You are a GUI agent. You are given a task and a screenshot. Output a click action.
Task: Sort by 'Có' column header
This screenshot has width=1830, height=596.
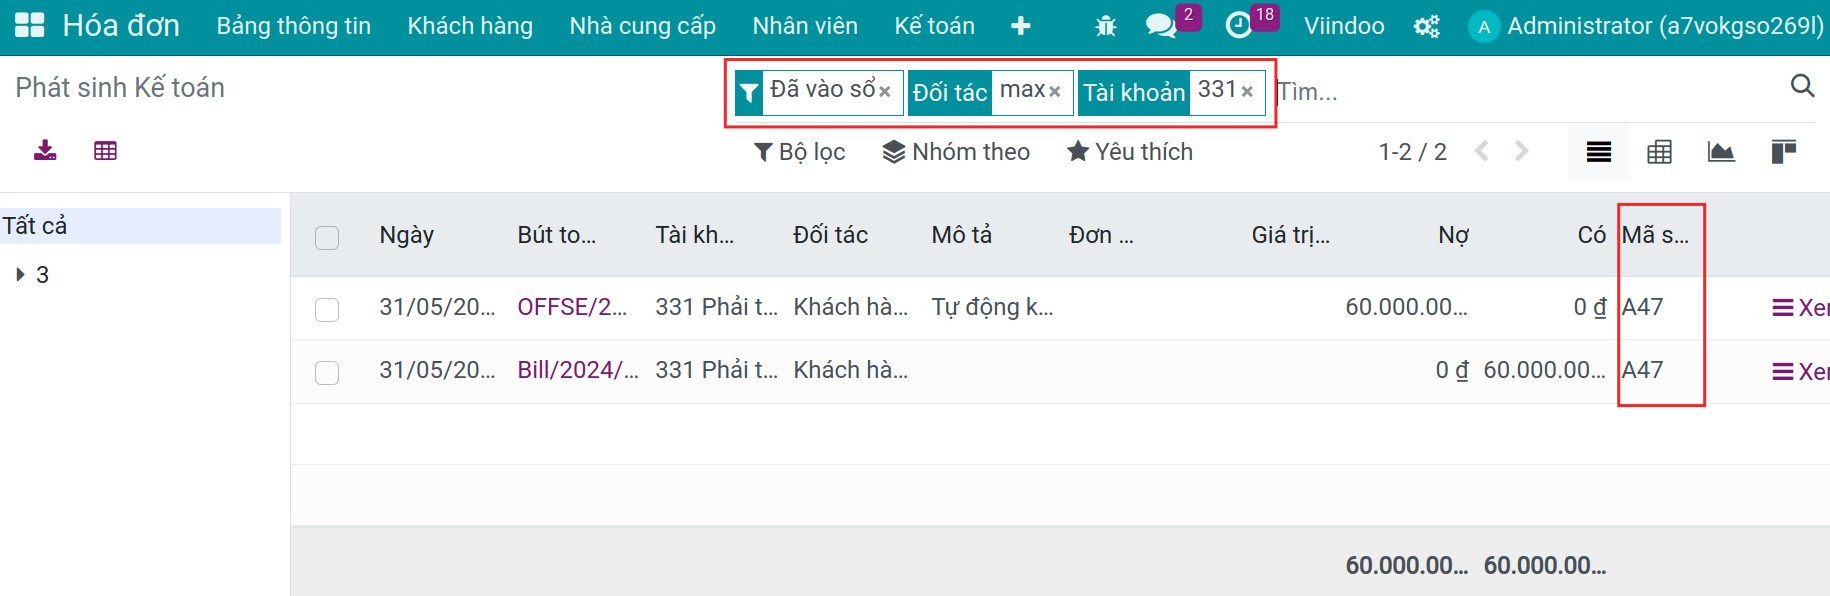pos(1592,235)
